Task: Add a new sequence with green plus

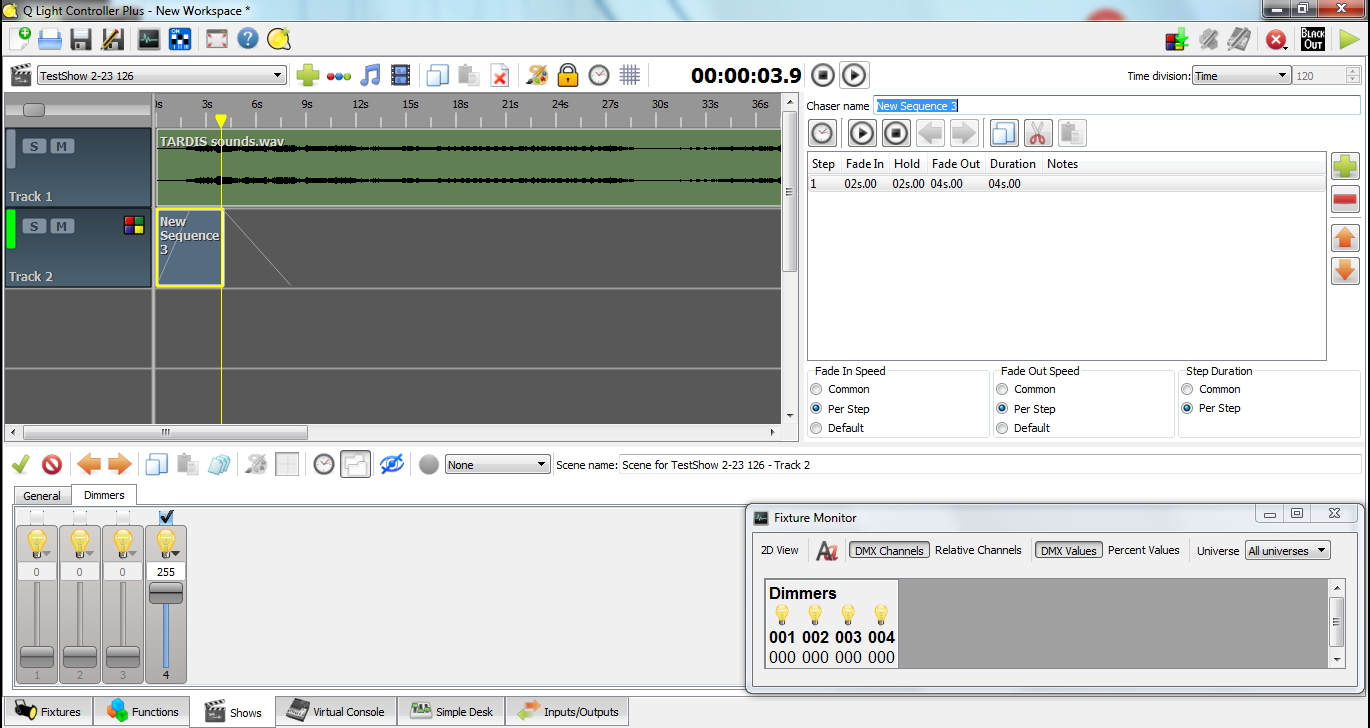Action: point(307,75)
